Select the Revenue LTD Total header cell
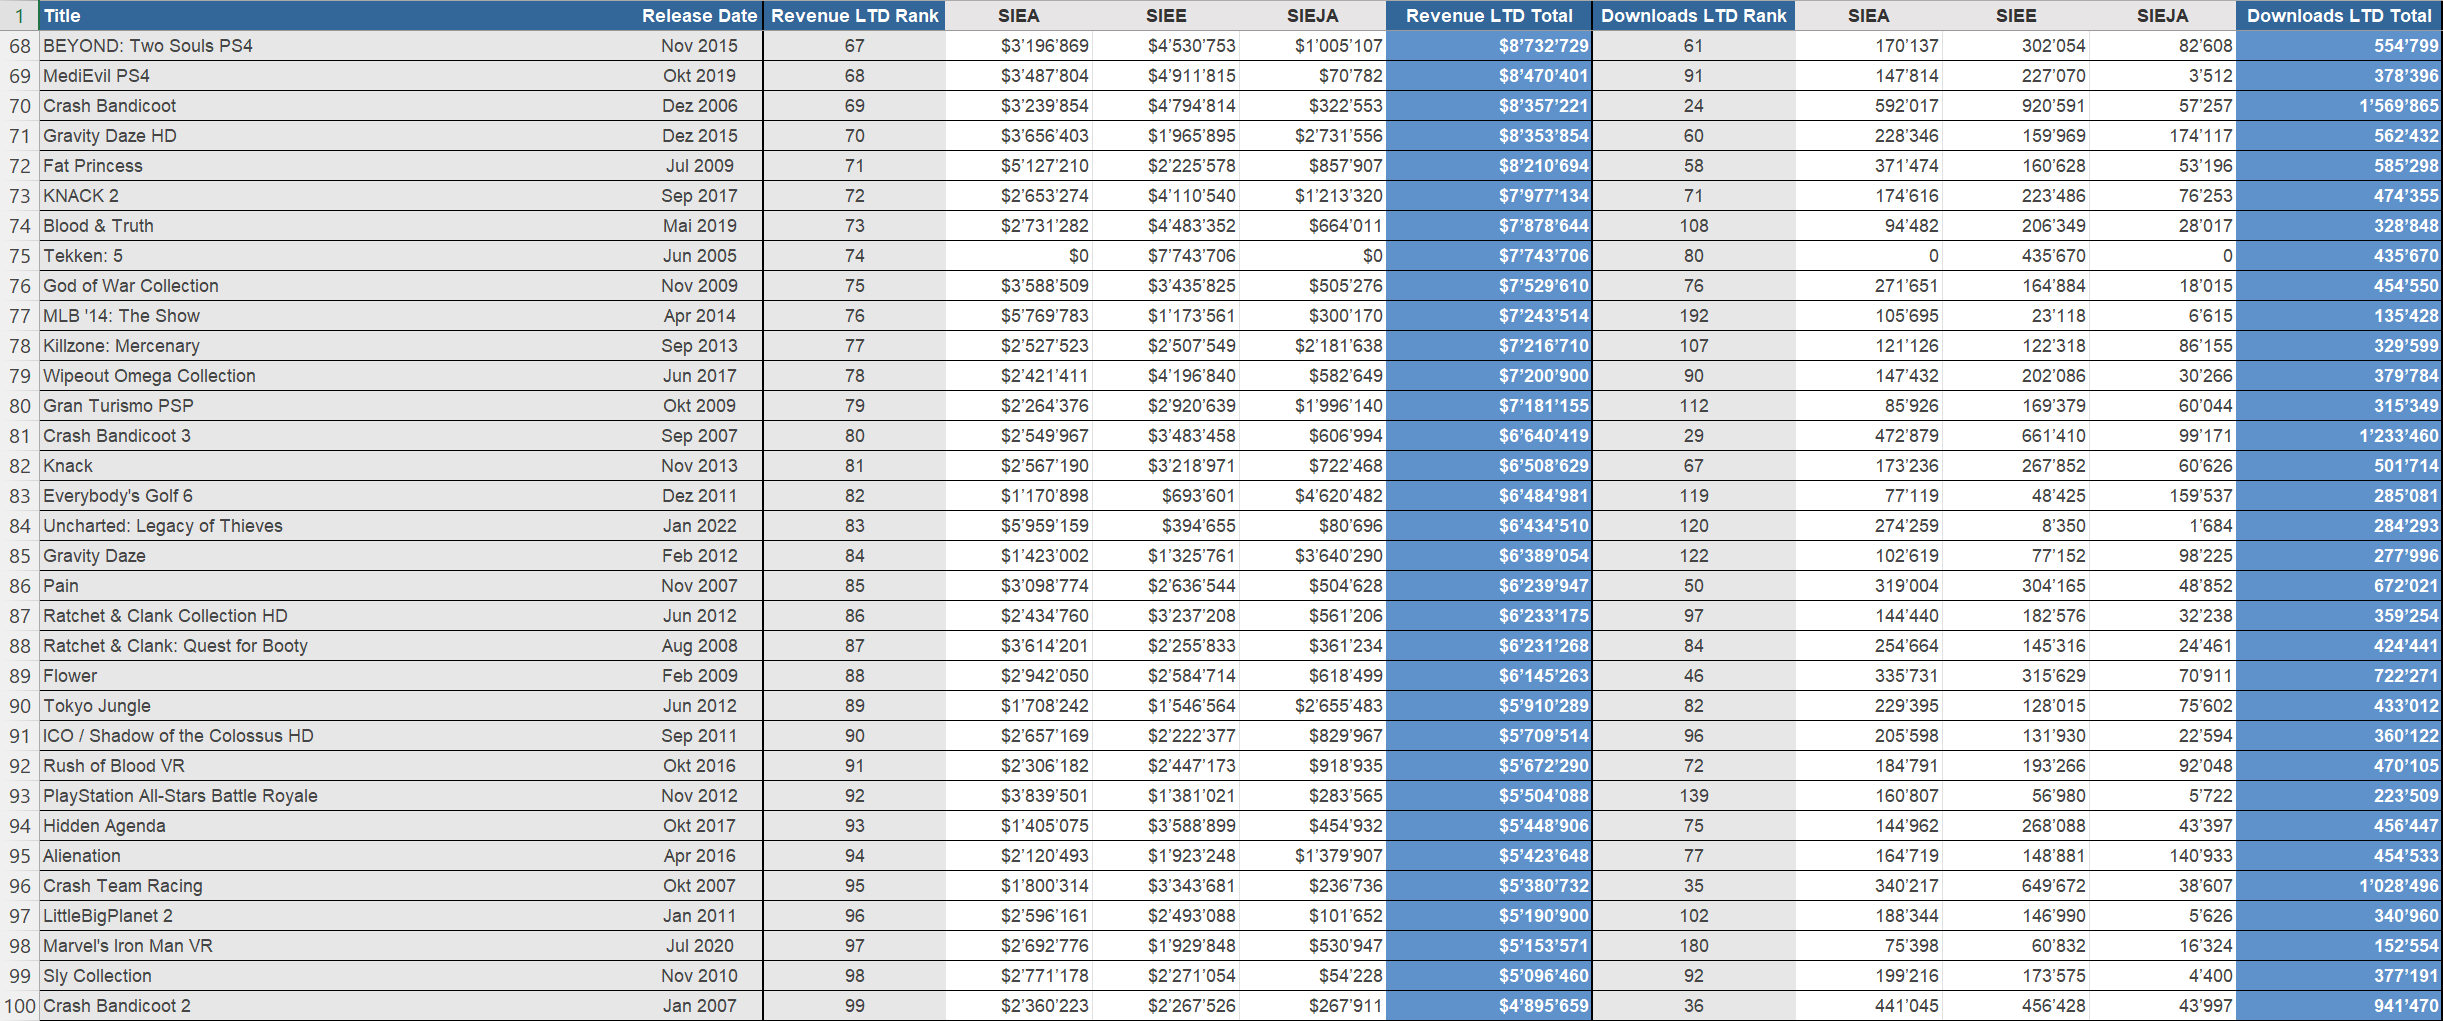This screenshot has height=1021, width=2443. (x=1488, y=16)
